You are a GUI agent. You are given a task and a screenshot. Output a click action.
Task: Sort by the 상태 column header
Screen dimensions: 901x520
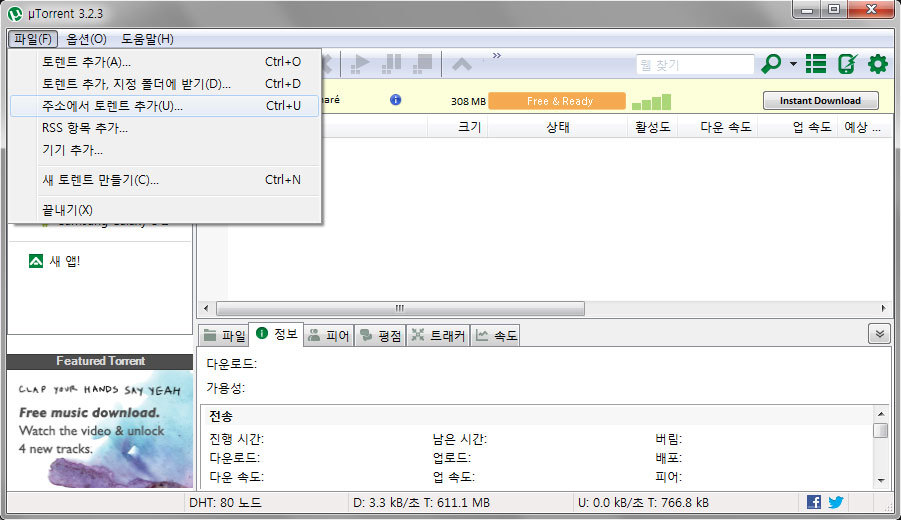[x=557, y=127]
